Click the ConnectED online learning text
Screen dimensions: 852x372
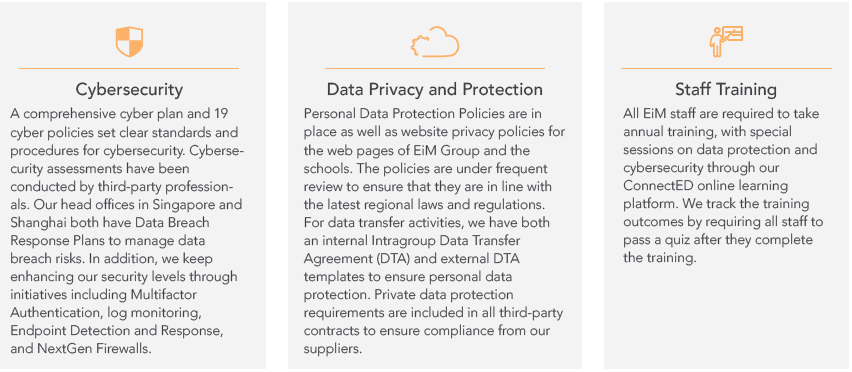[x=705, y=186]
